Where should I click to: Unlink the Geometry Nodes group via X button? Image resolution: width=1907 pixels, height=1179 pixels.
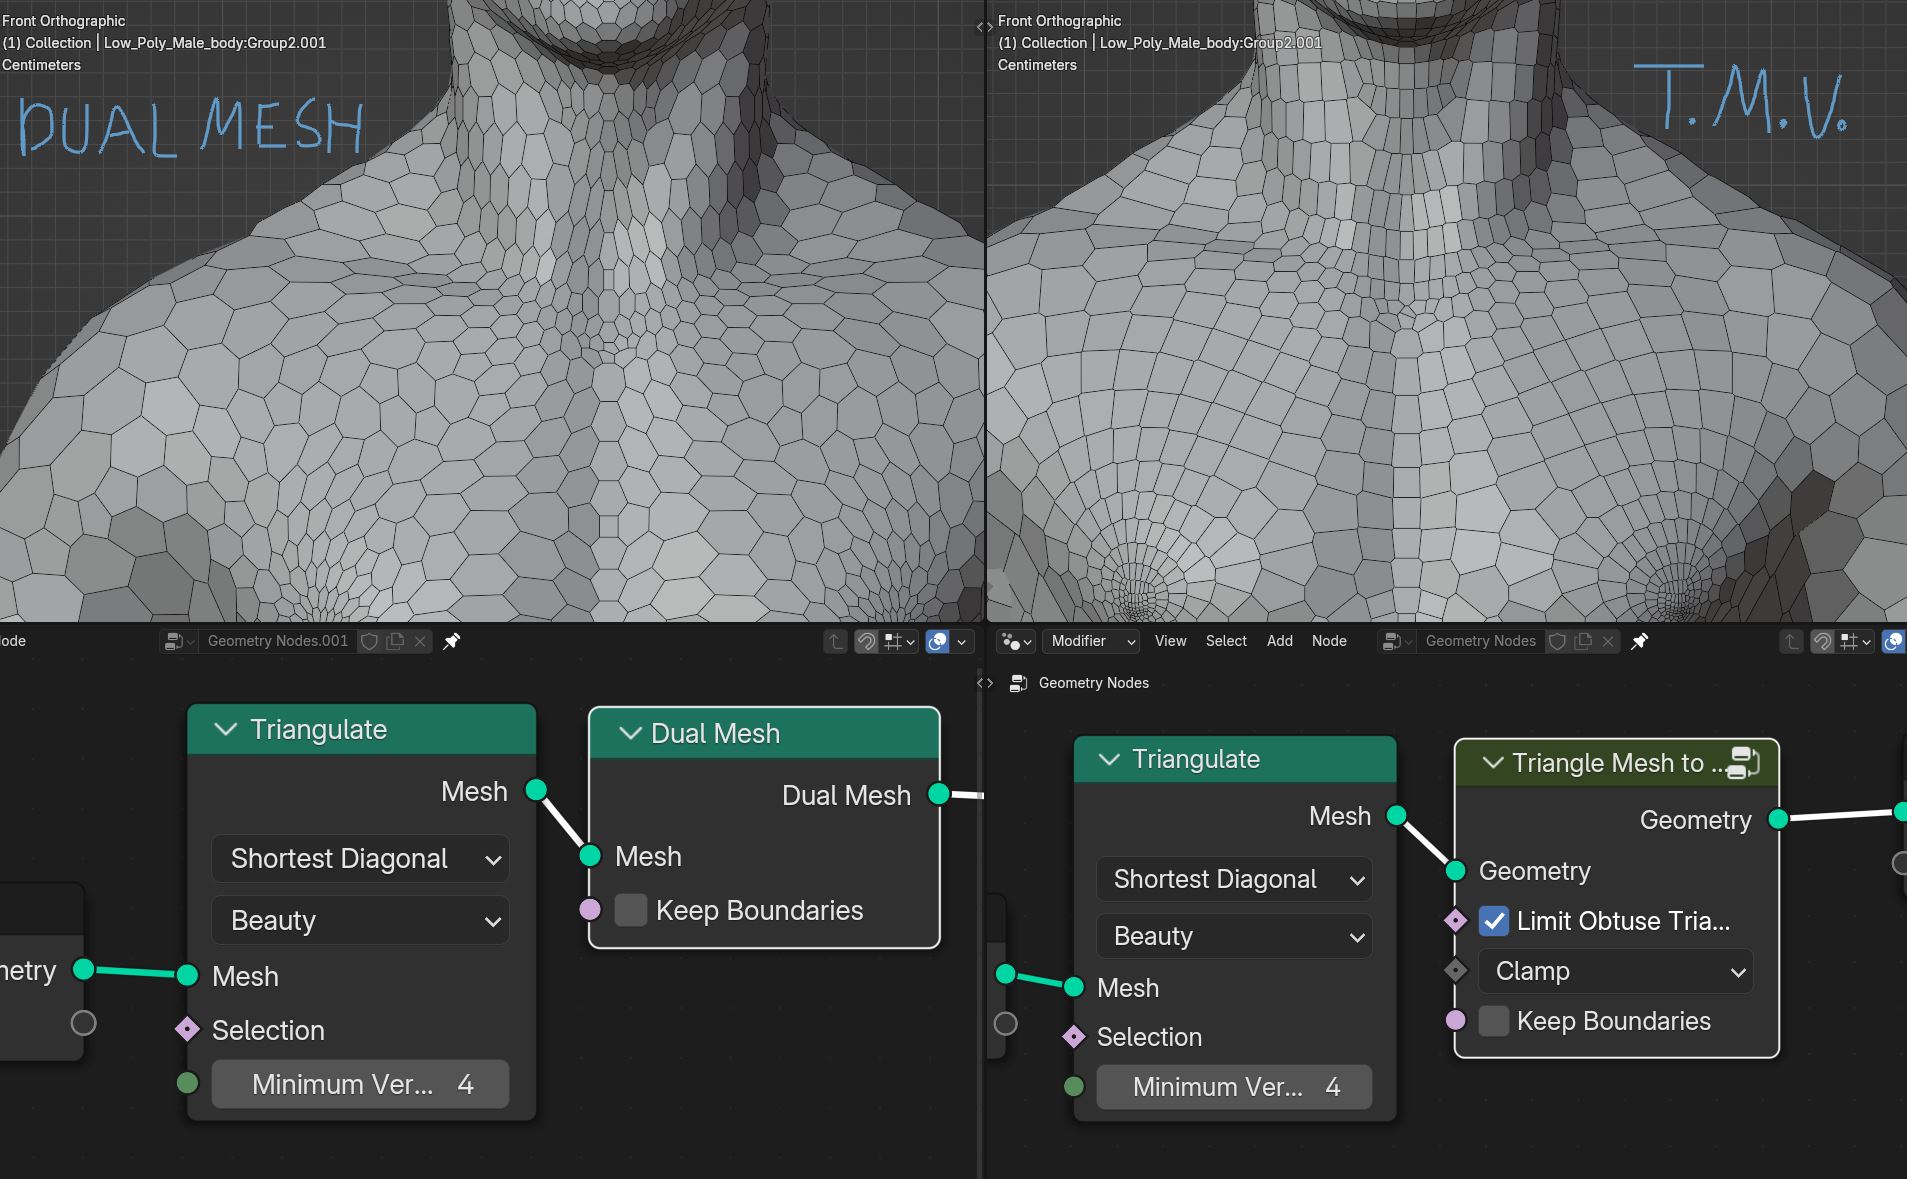coord(1608,641)
